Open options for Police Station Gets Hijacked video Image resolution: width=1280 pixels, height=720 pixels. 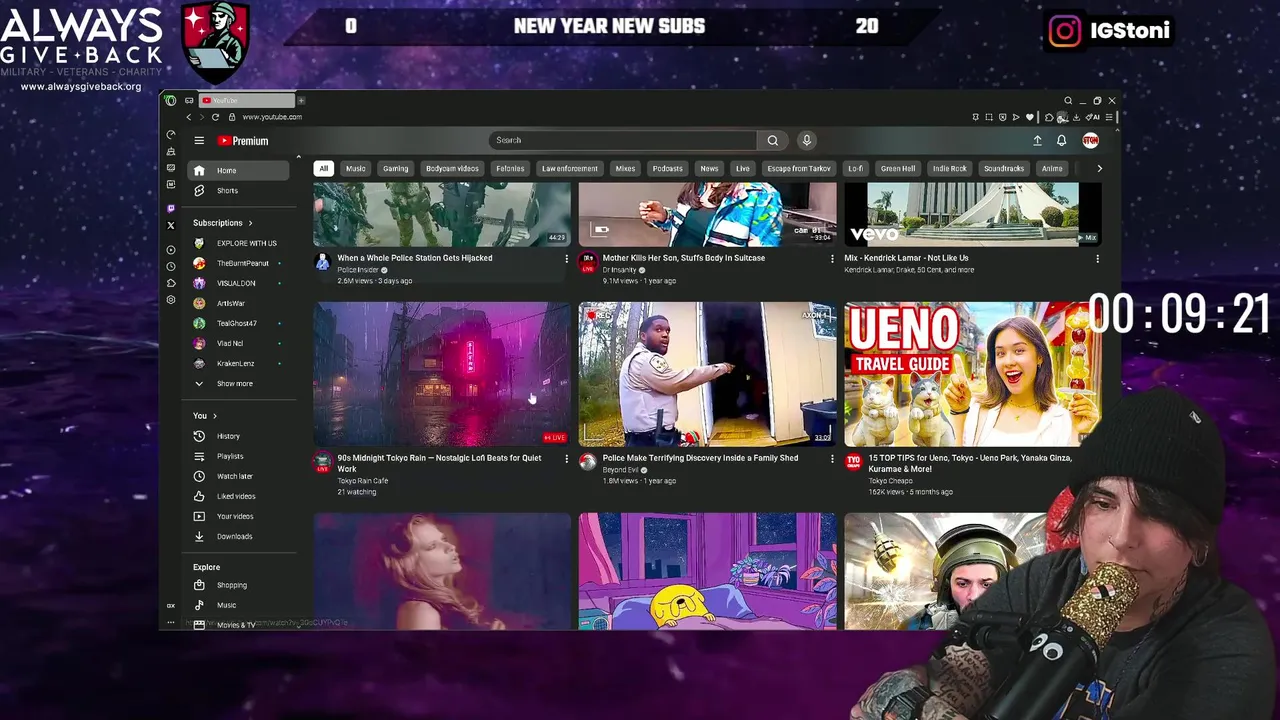[x=566, y=259]
